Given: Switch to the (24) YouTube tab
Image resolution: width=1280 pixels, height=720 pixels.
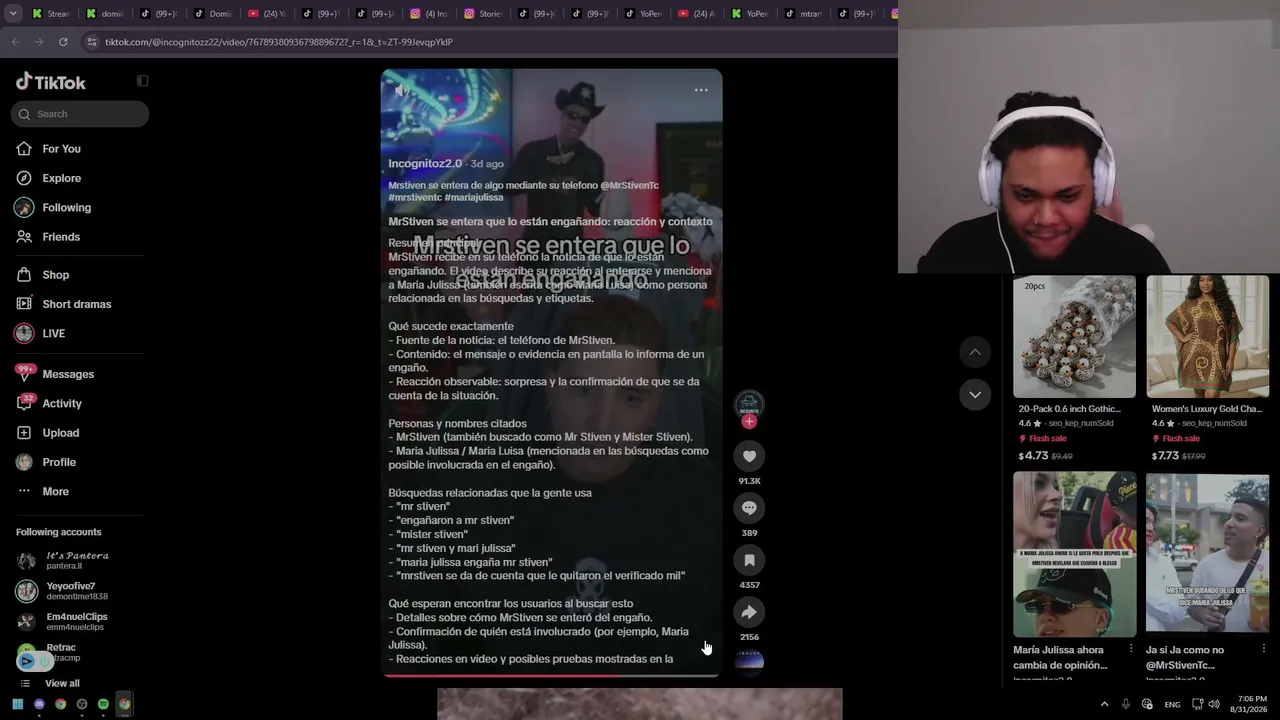Looking at the screenshot, I should (266, 14).
